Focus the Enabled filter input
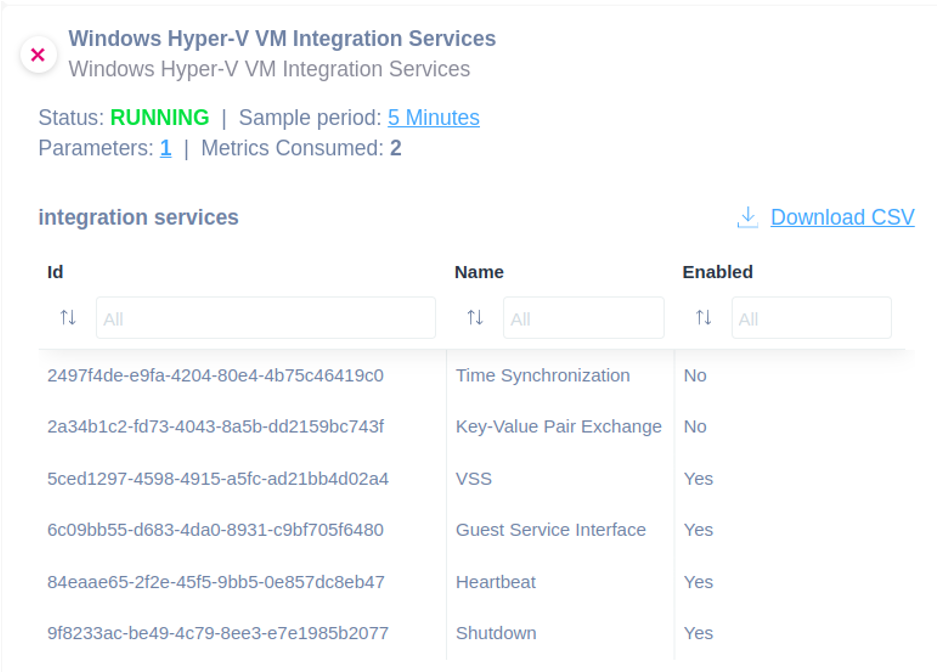Image resolution: width=938 pixels, height=672 pixels. click(811, 318)
